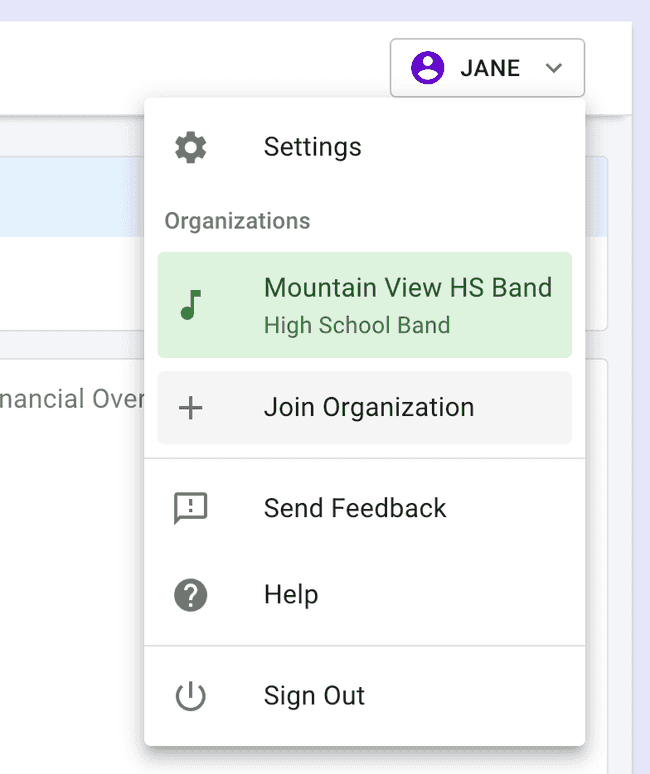
Task: Select Mountain View HS Band organization
Action: coord(407,288)
